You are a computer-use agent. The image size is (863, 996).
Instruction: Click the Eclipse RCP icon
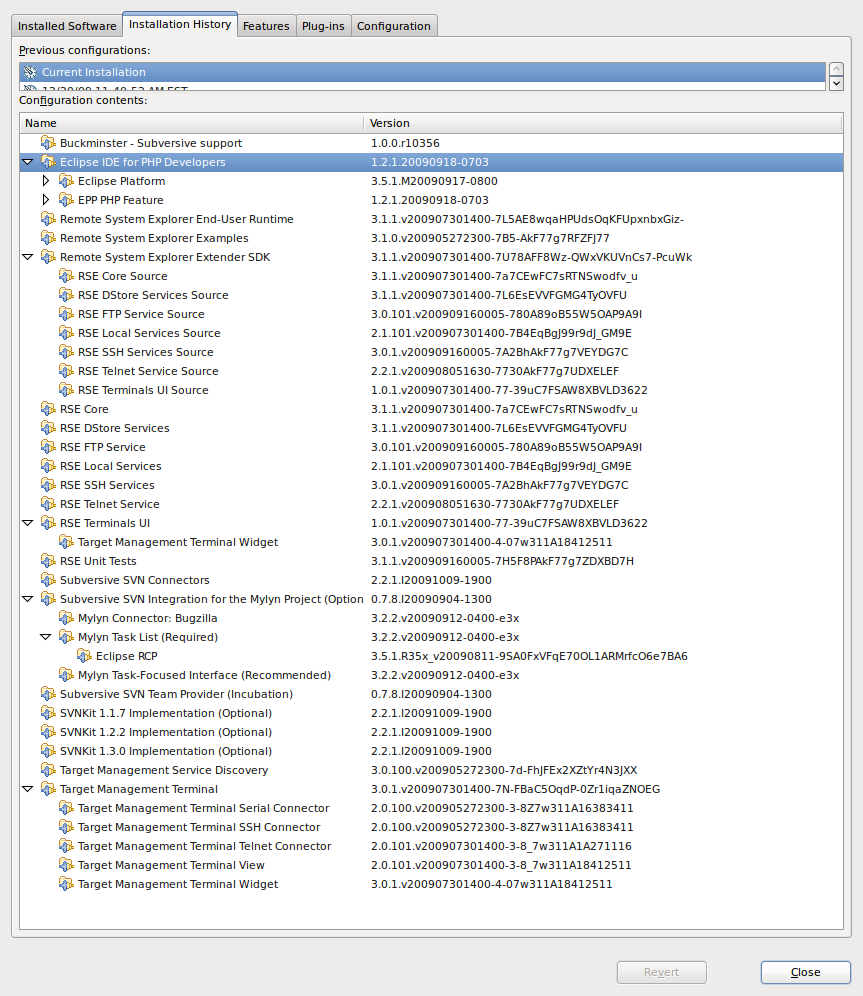pyautogui.click(x=84, y=656)
